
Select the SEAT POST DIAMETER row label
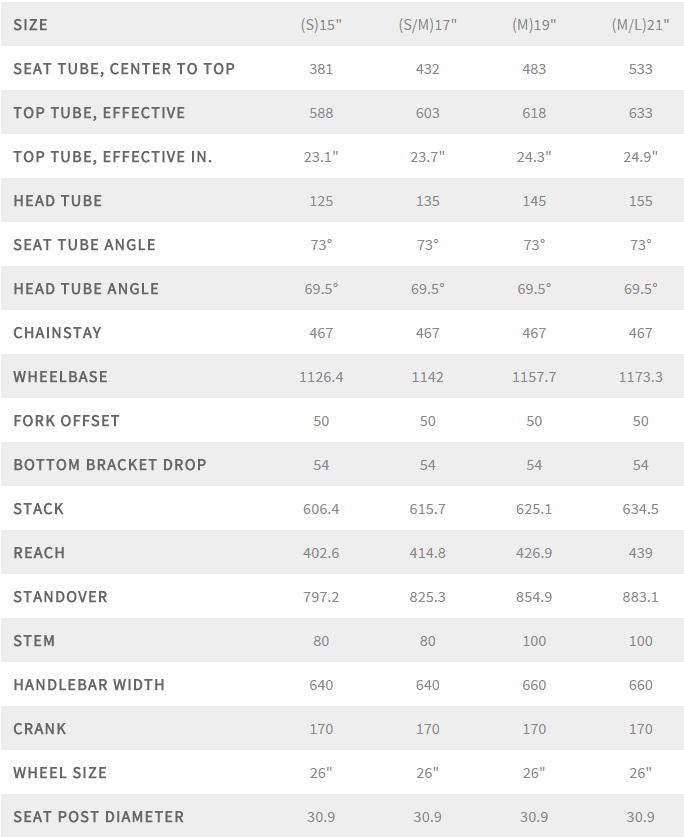click(x=99, y=817)
